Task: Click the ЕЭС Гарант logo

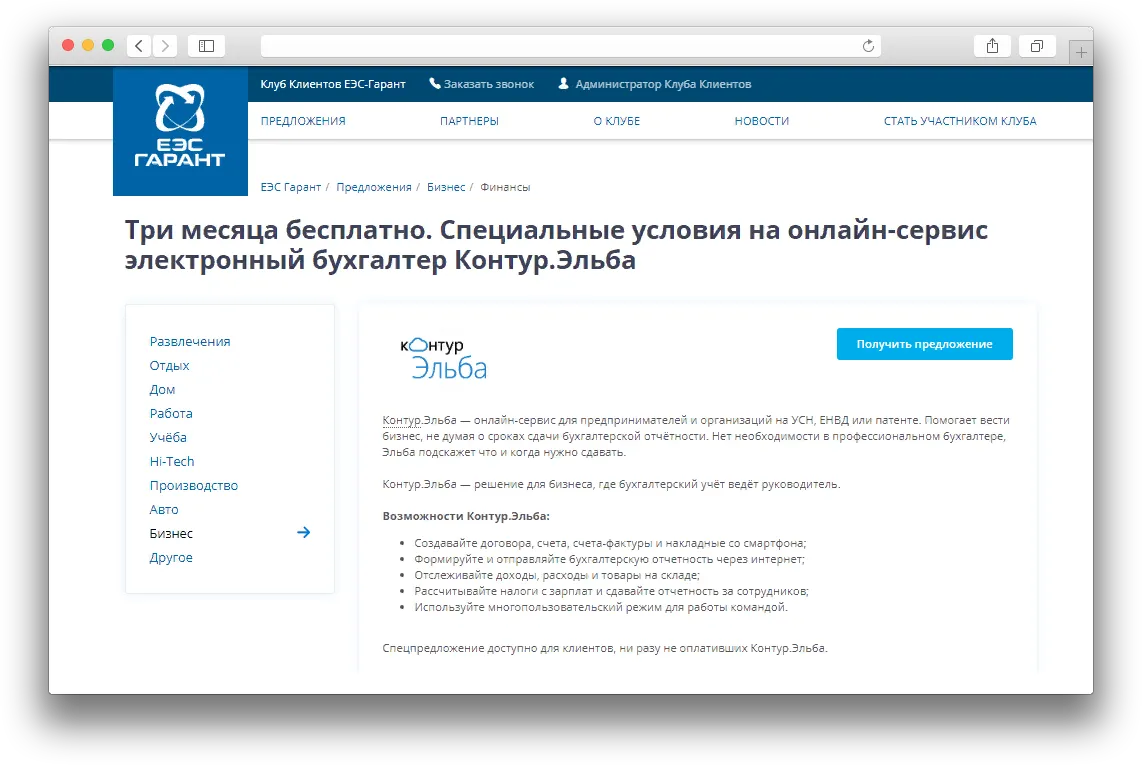Action: tap(180, 131)
